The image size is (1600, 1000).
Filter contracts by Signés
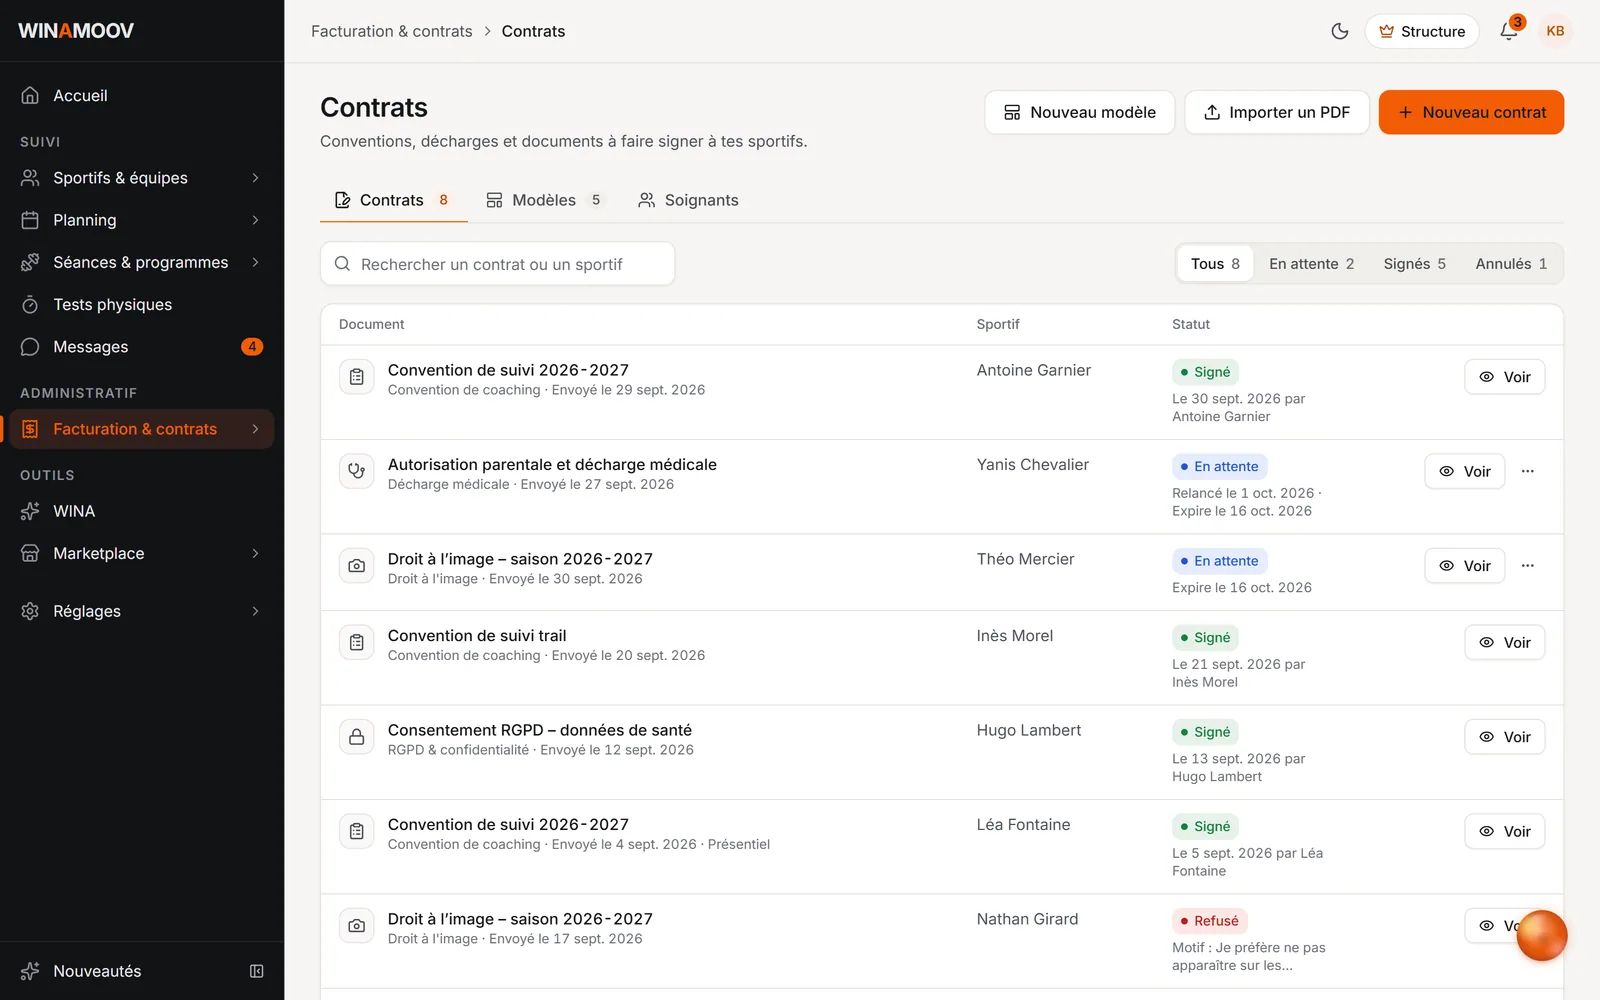1414,264
